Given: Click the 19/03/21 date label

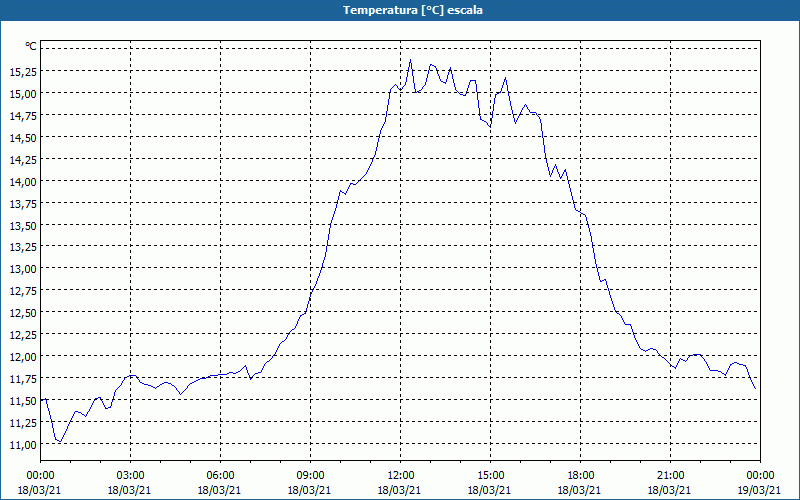Looking at the screenshot, I should pyautogui.click(x=760, y=490).
